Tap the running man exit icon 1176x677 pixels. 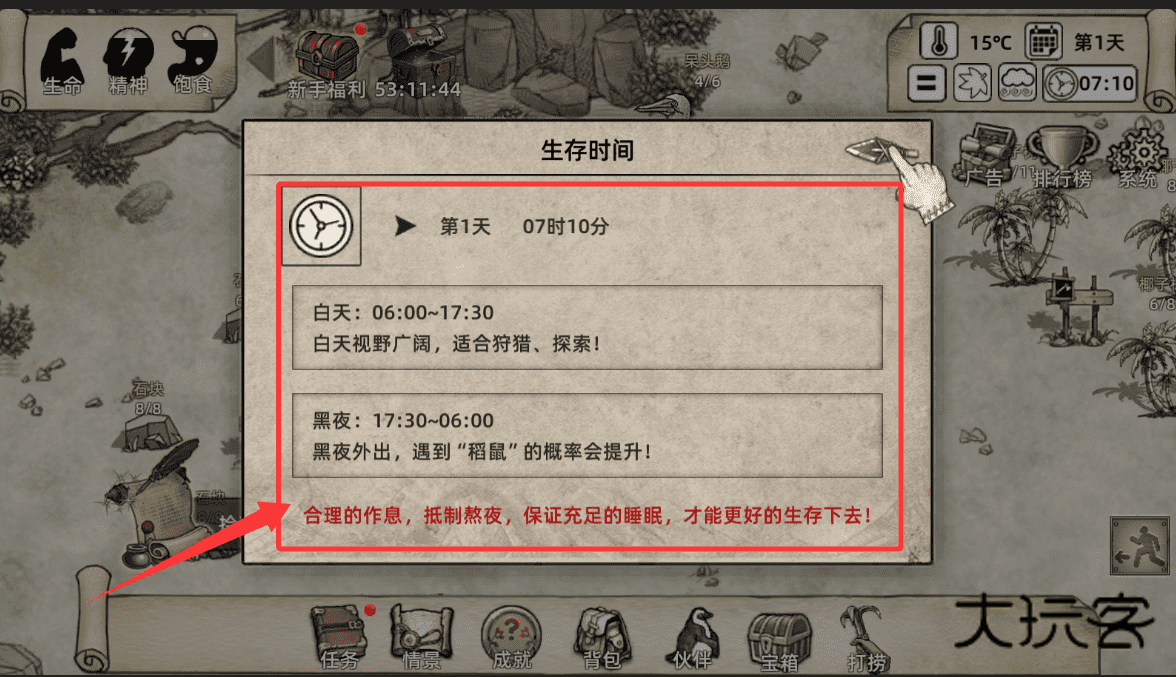pos(1139,546)
